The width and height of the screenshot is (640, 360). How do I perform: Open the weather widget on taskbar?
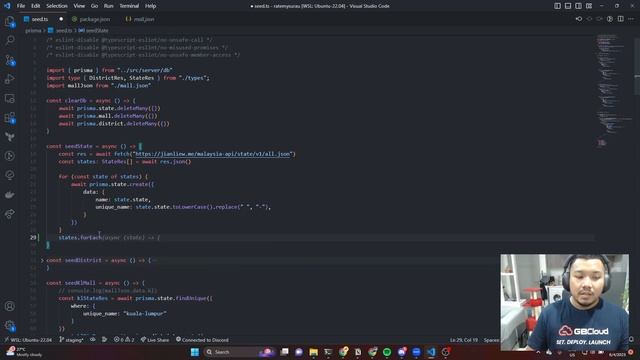24,352
